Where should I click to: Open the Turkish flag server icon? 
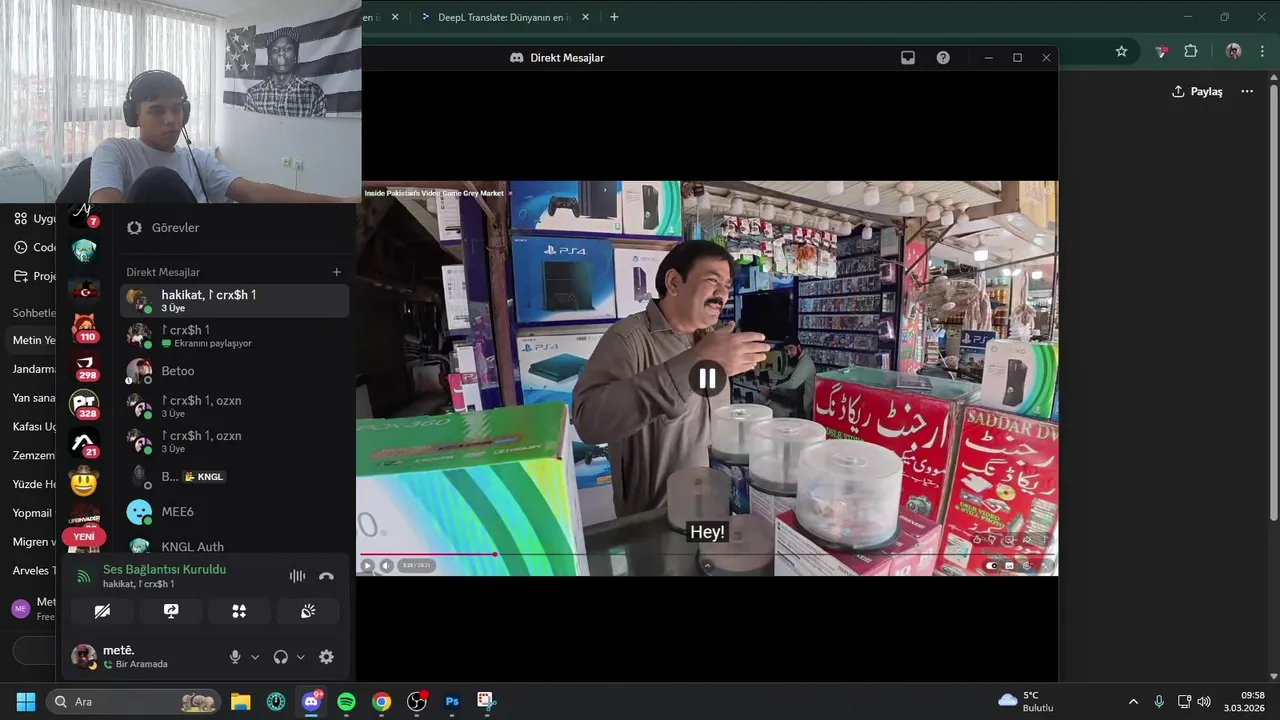click(84, 289)
